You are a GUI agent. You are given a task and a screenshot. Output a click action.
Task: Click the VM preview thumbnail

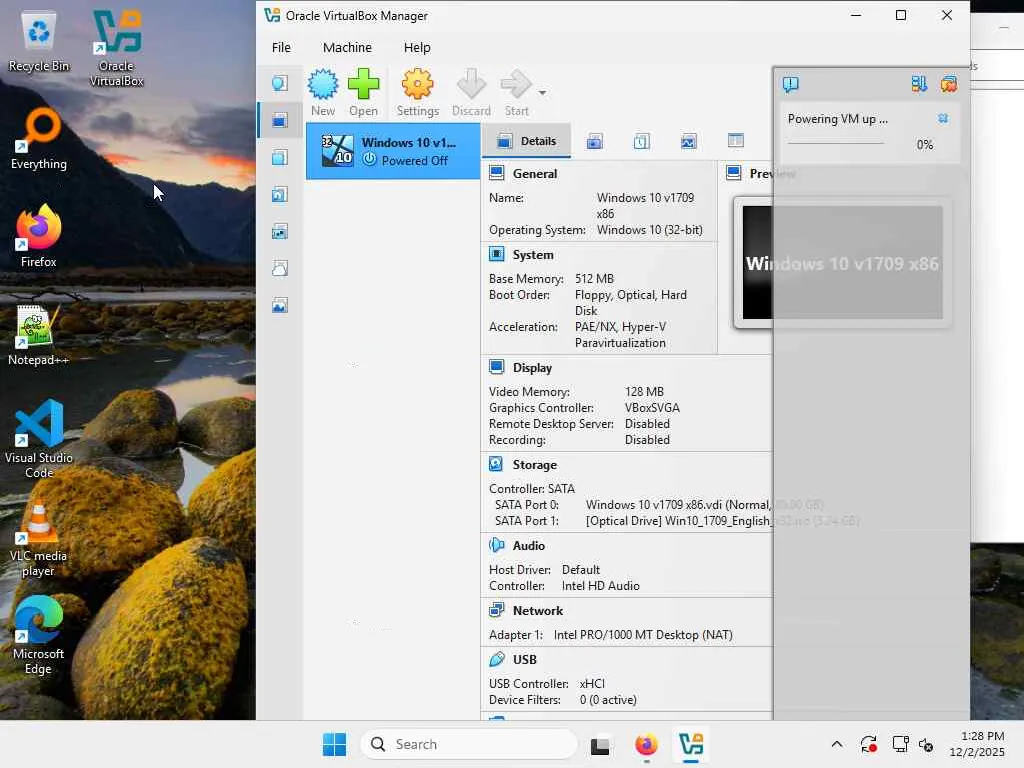tap(842, 263)
